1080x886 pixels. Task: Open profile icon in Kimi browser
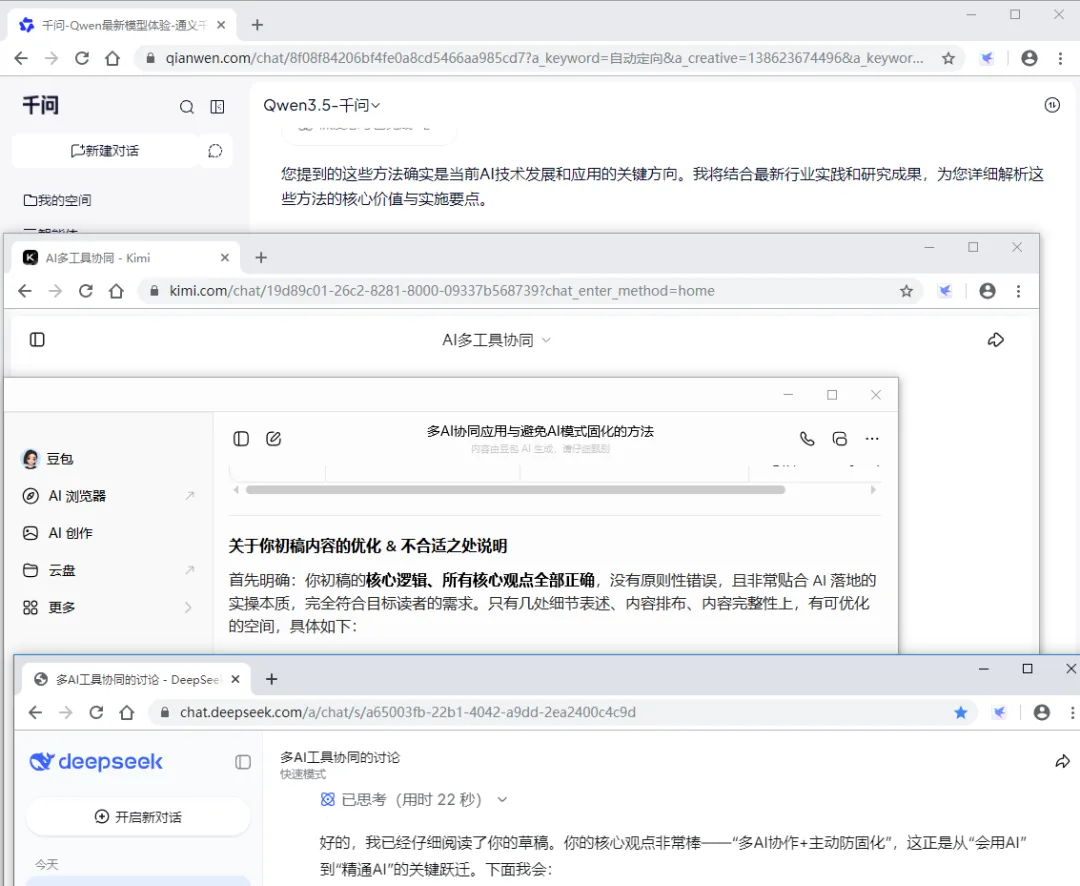coord(987,291)
